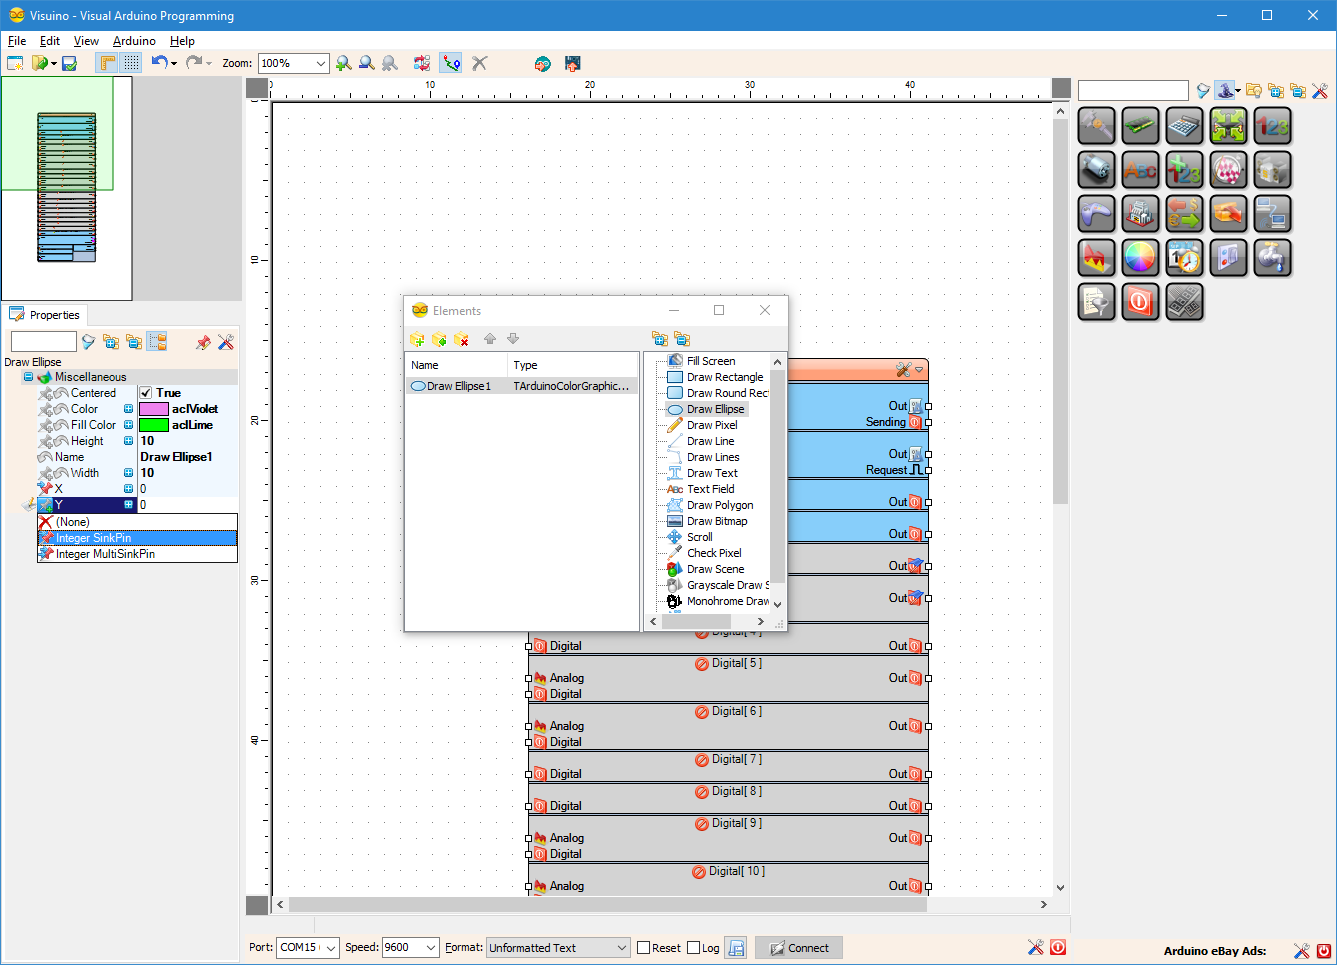Collapse the Miscellaneous property group
Viewport: 1337px width, 965px height.
click(x=28, y=377)
